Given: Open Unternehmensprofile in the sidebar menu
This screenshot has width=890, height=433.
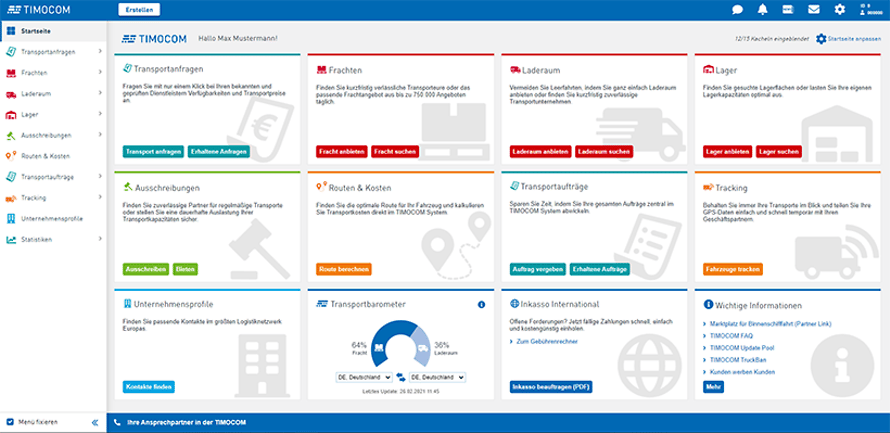Looking at the screenshot, I should [x=53, y=218].
